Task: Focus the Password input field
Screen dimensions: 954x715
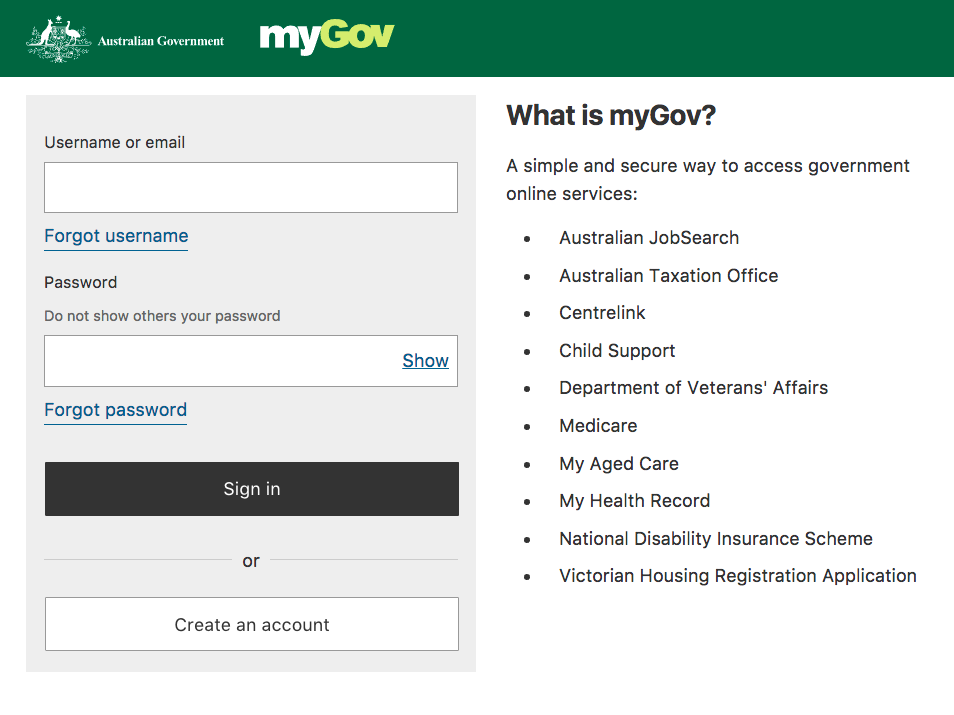Action: (x=251, y=361)
